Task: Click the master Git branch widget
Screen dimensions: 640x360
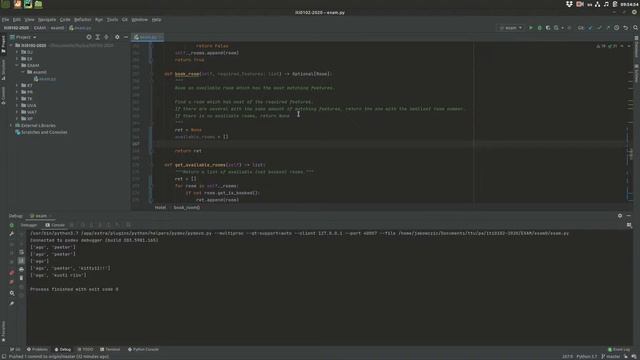Action: coord(610,356)
